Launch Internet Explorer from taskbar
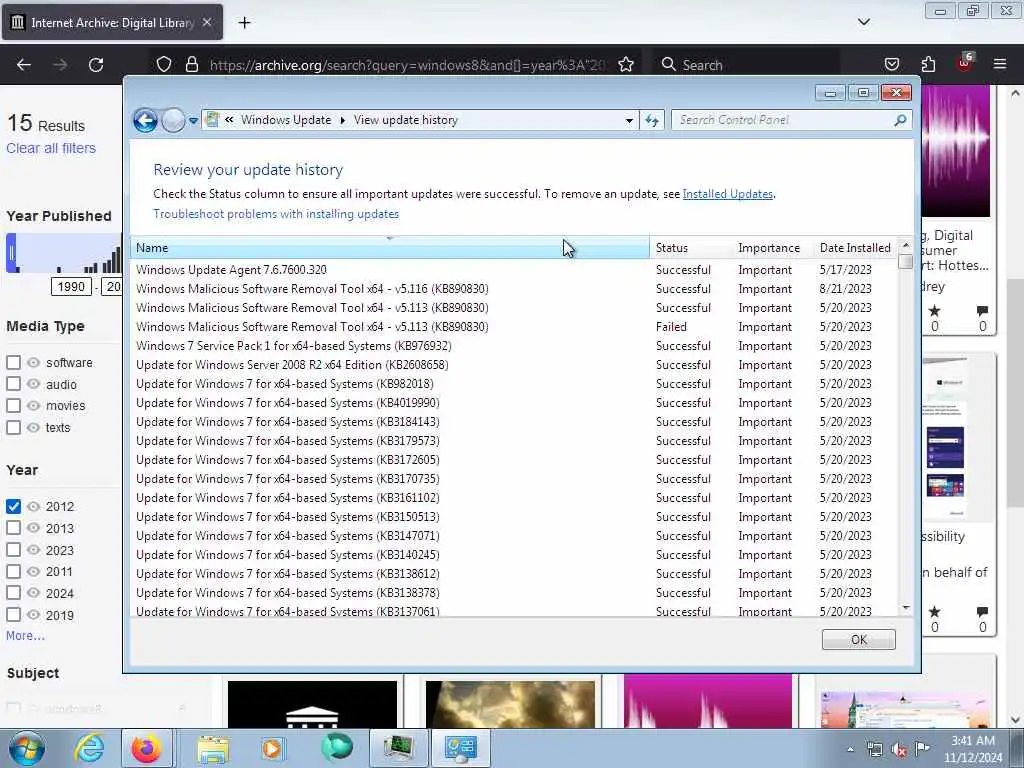 tap(89, 748)
